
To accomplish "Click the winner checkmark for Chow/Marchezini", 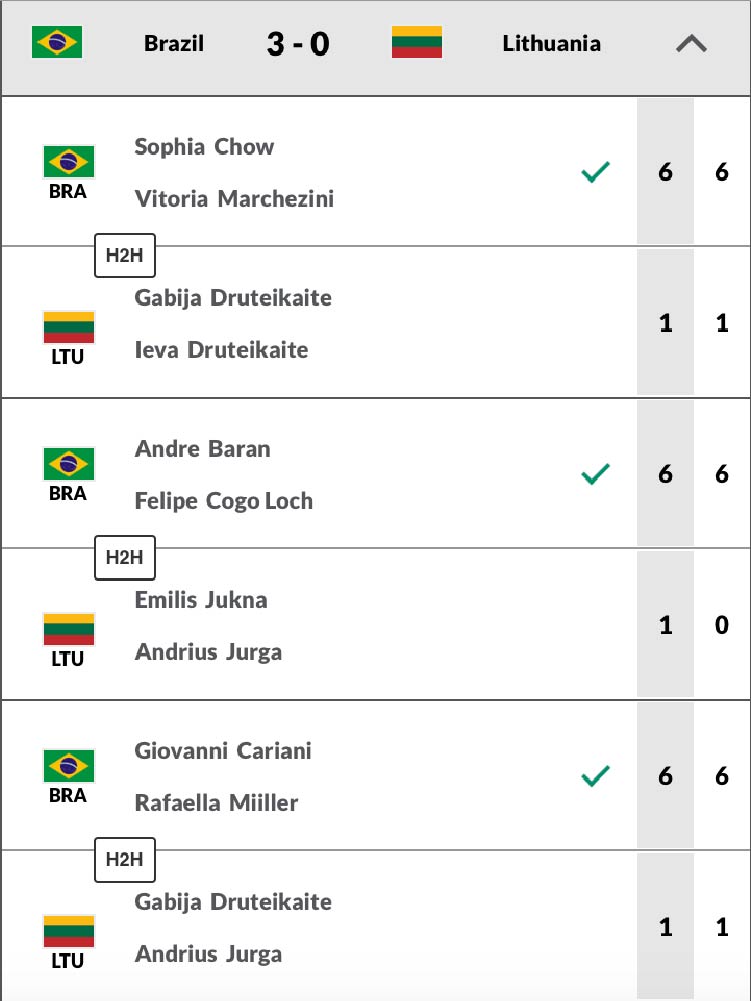I will click(x=595, y=173).
